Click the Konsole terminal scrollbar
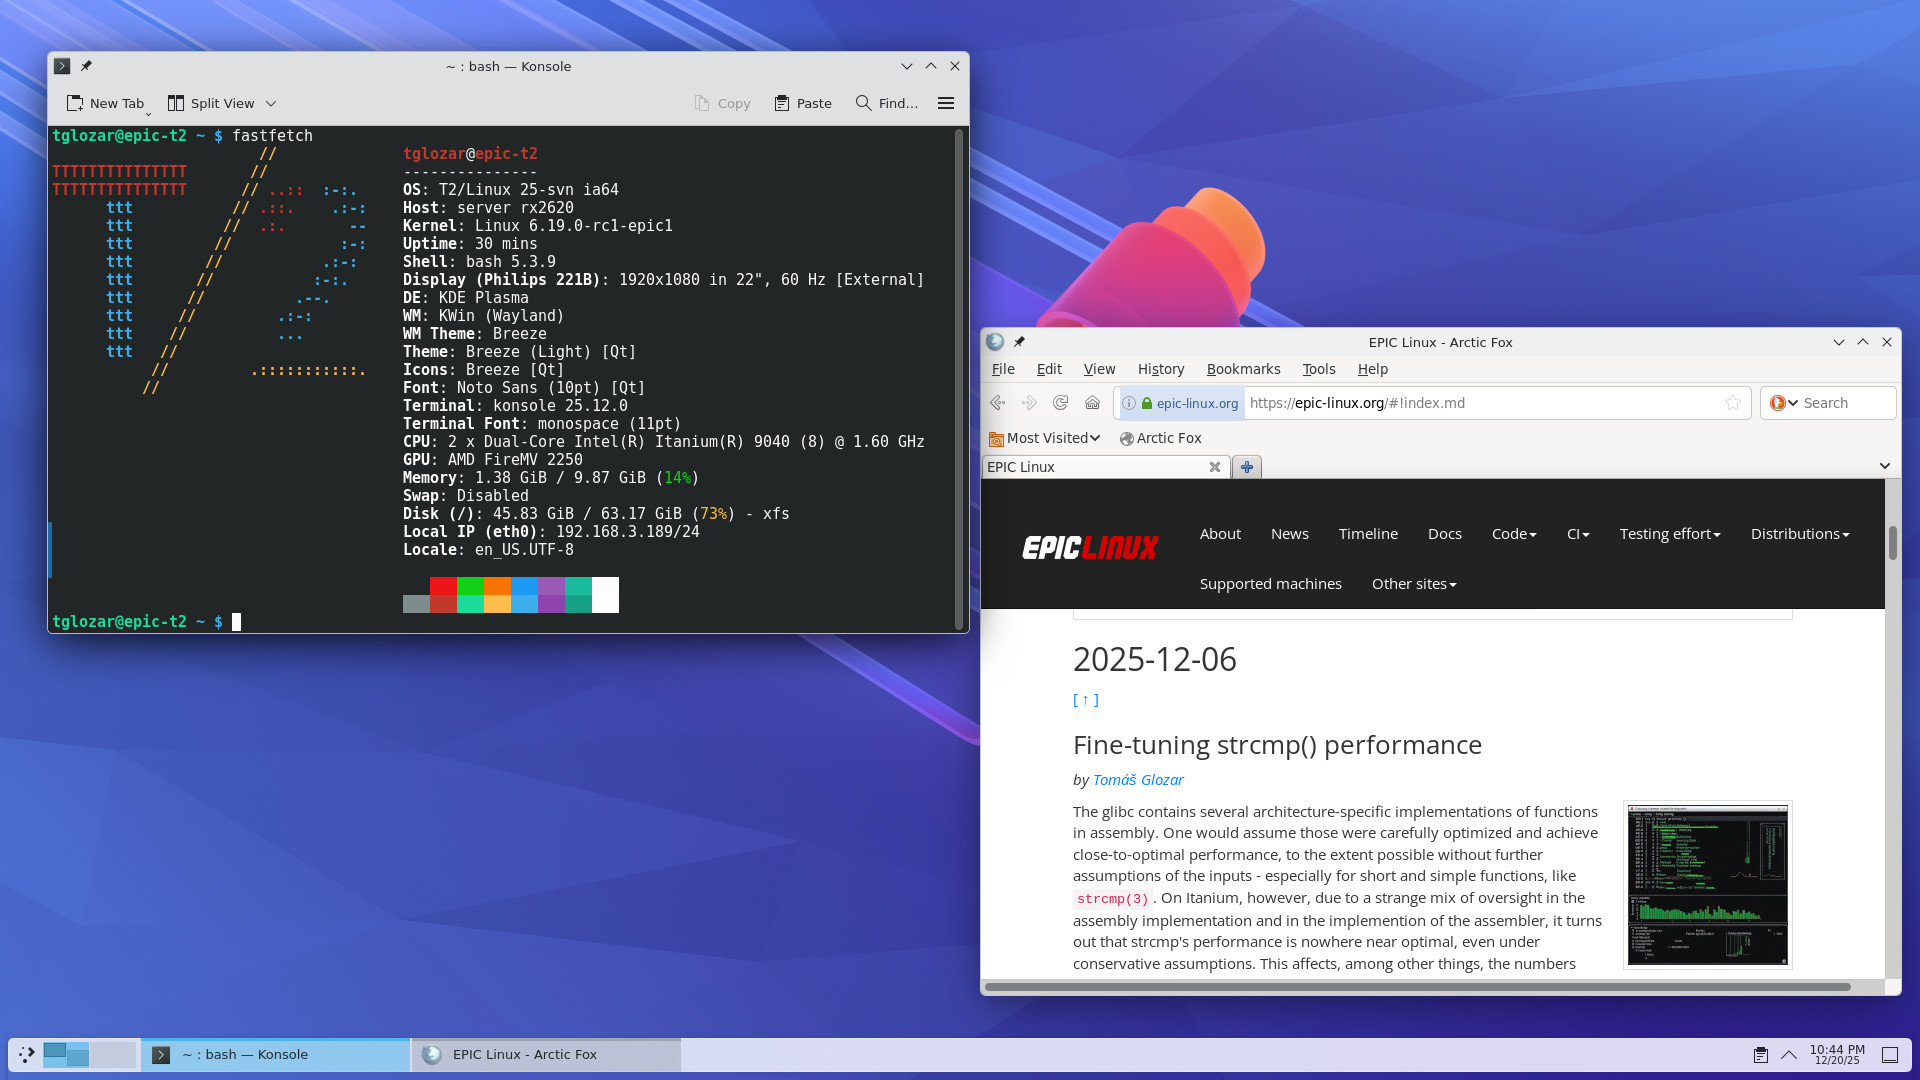The height and width of the screenshot is (1080, 1920). point(959,379)
